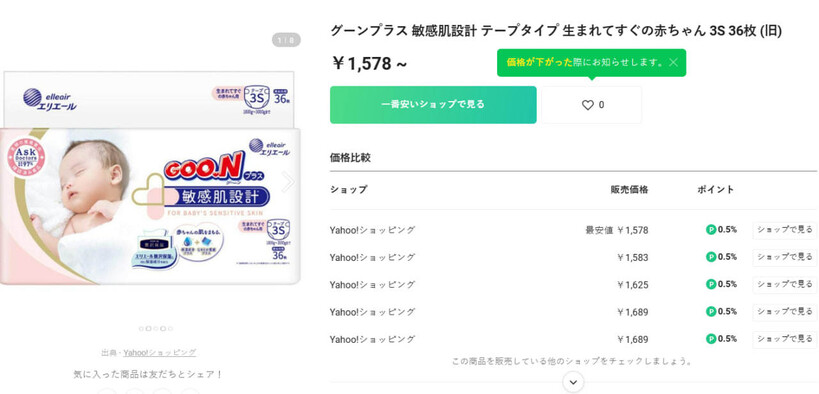
Task: Click the point icon in the ¥1,583 row
Action: (x=711, y=257)
